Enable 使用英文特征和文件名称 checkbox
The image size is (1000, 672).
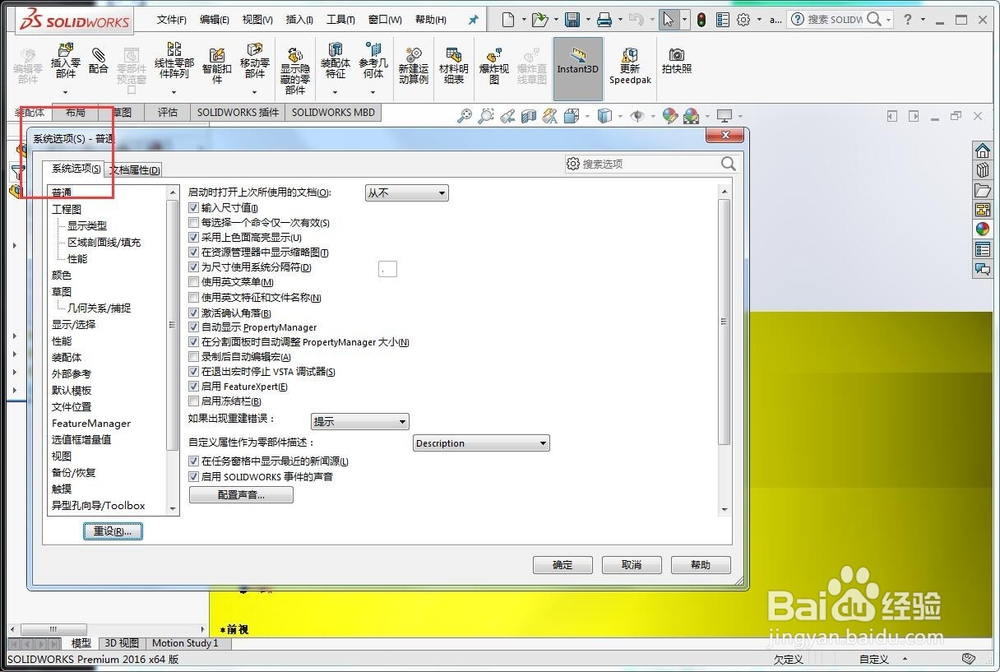194,298
